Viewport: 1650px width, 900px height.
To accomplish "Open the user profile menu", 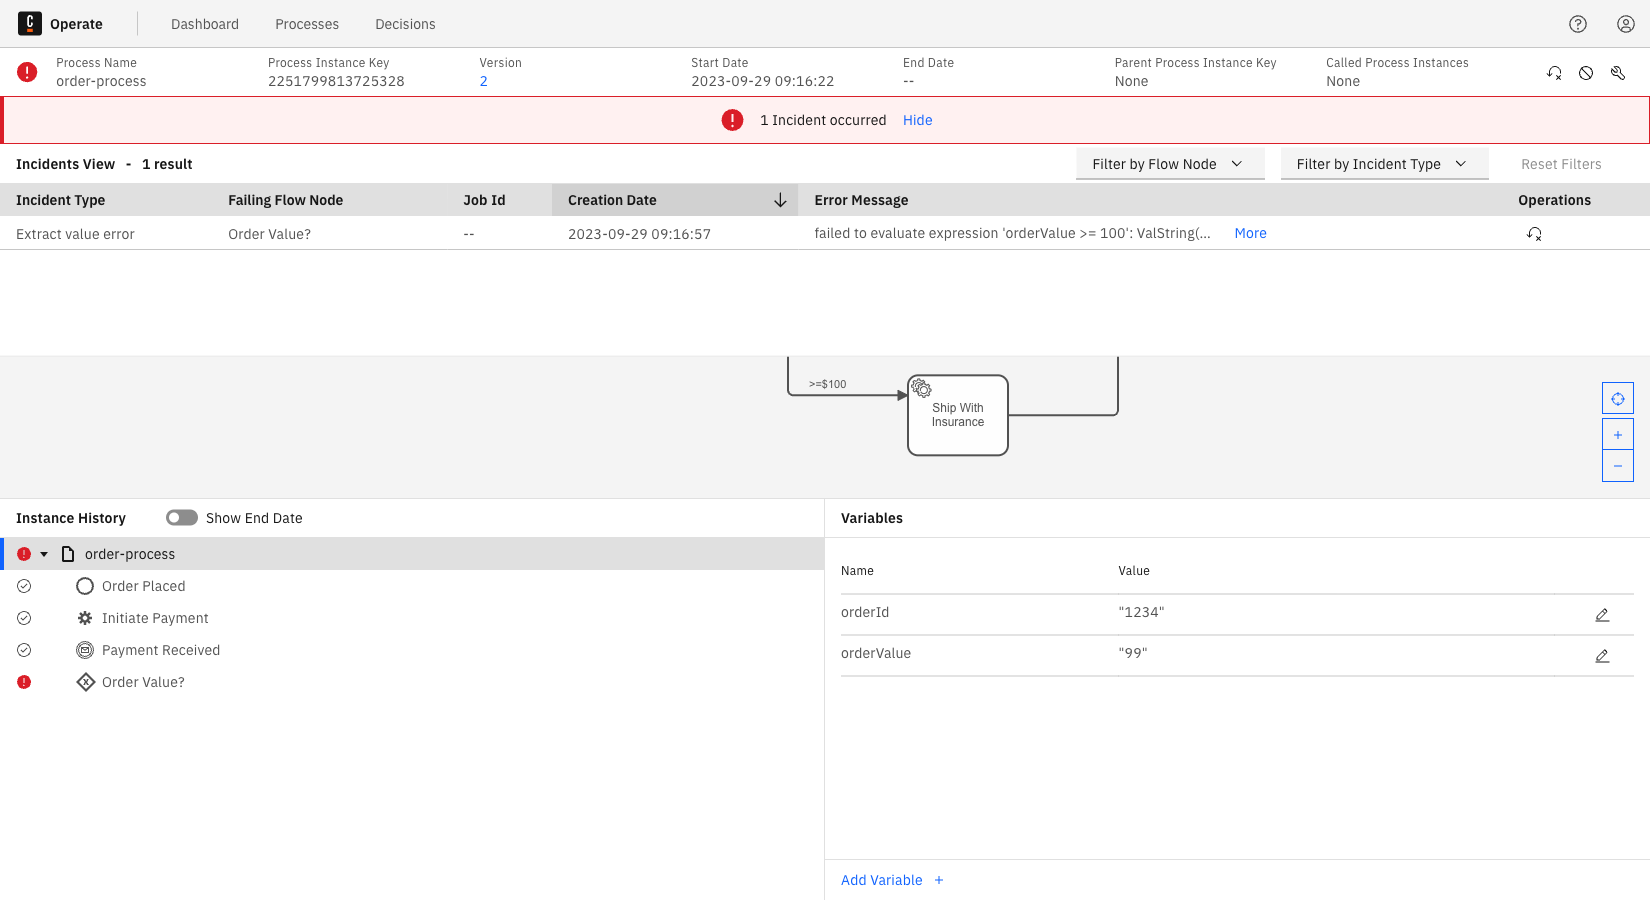I will pos(1625,23).
